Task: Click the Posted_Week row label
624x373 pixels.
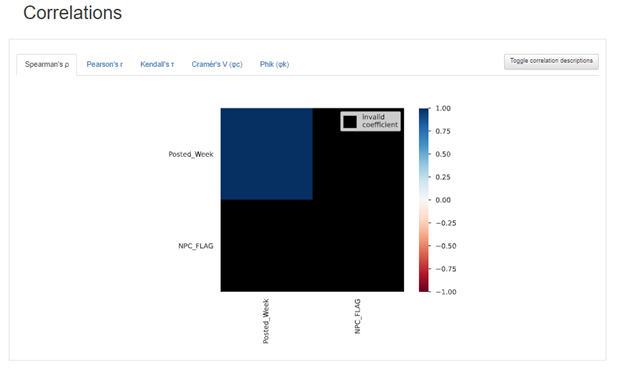Action: coord(191,154)
